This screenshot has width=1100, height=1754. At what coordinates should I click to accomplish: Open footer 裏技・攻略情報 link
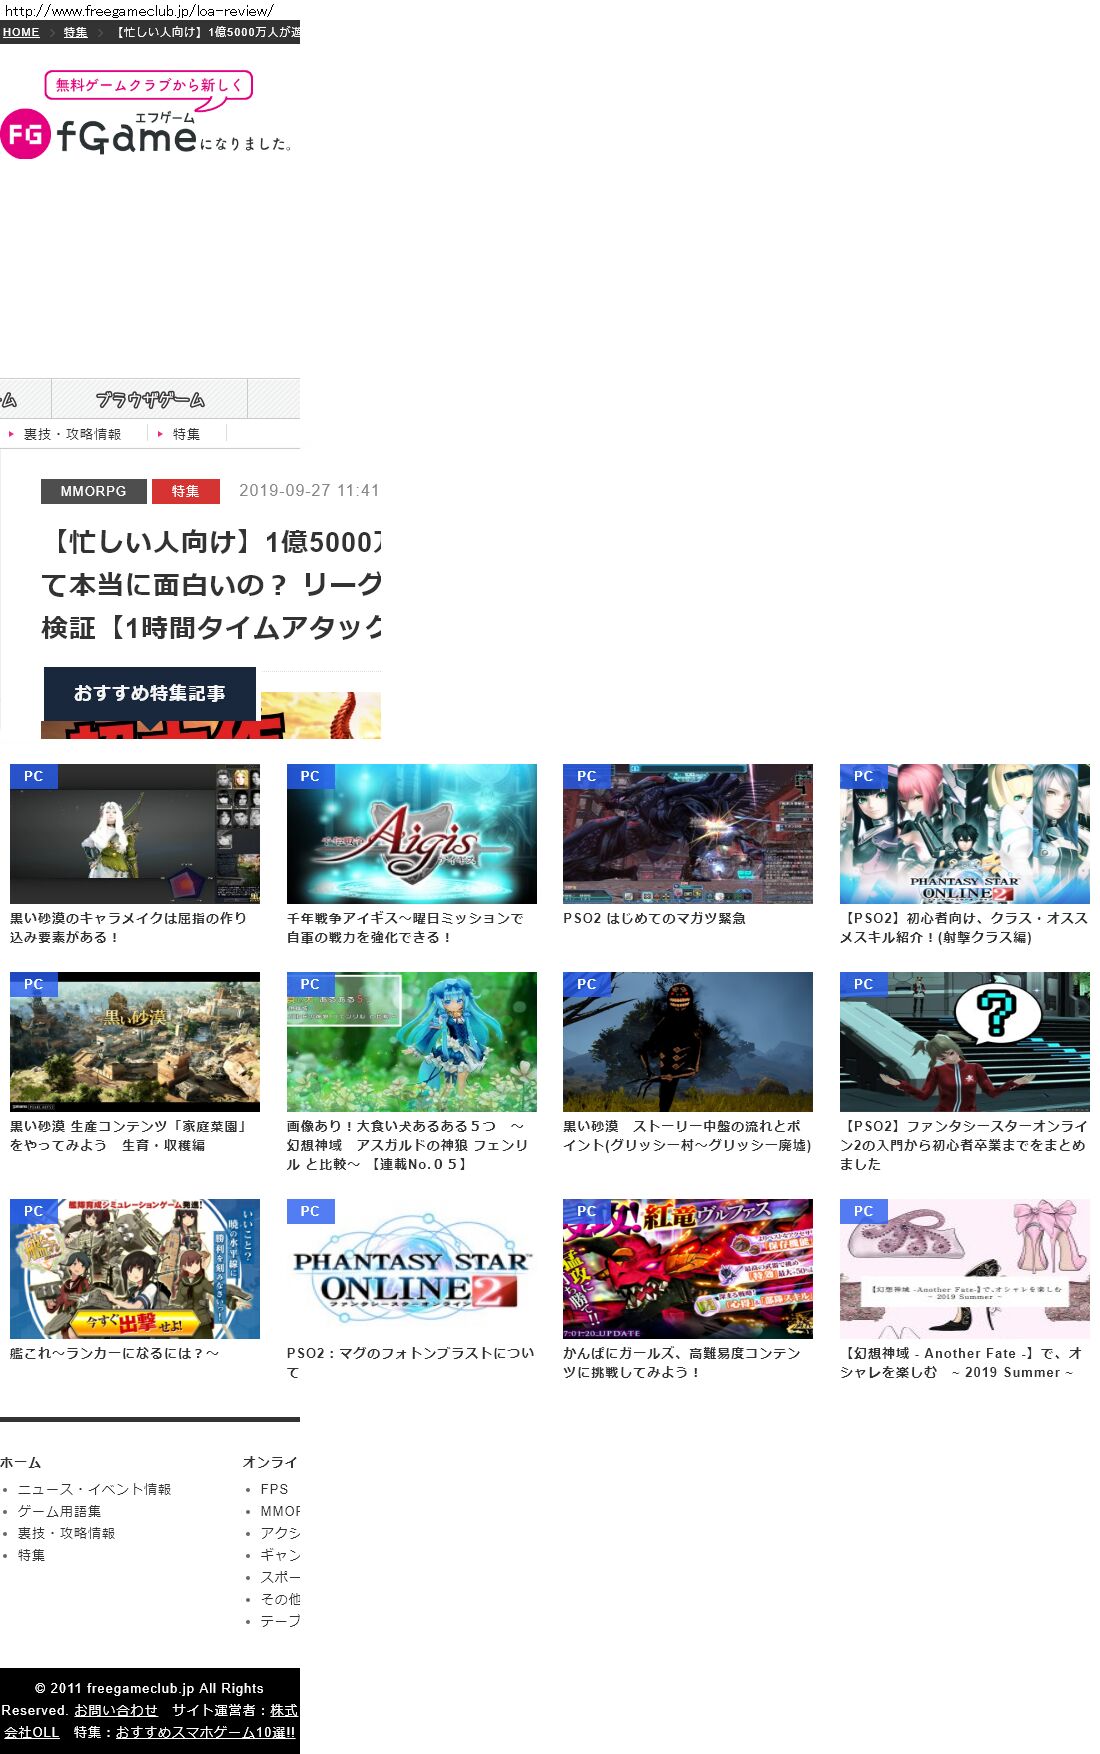pyautogui.click(x=66, y=1533)
